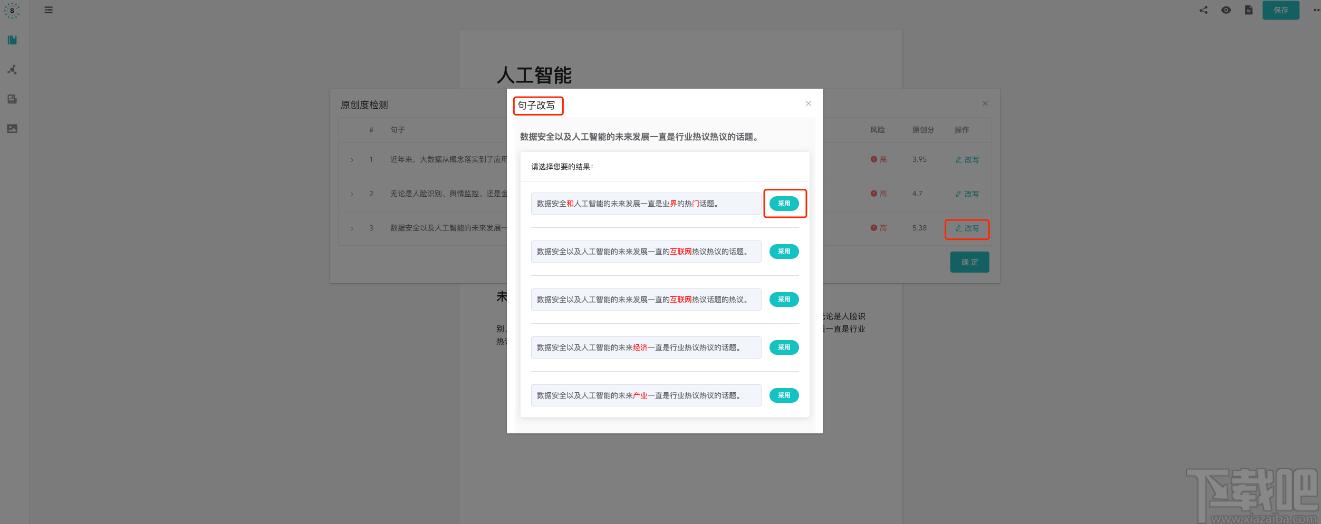Screen dimensions: 1321x524
Task: Open the image gallery icon in the left sidebar
Action: 12,128
